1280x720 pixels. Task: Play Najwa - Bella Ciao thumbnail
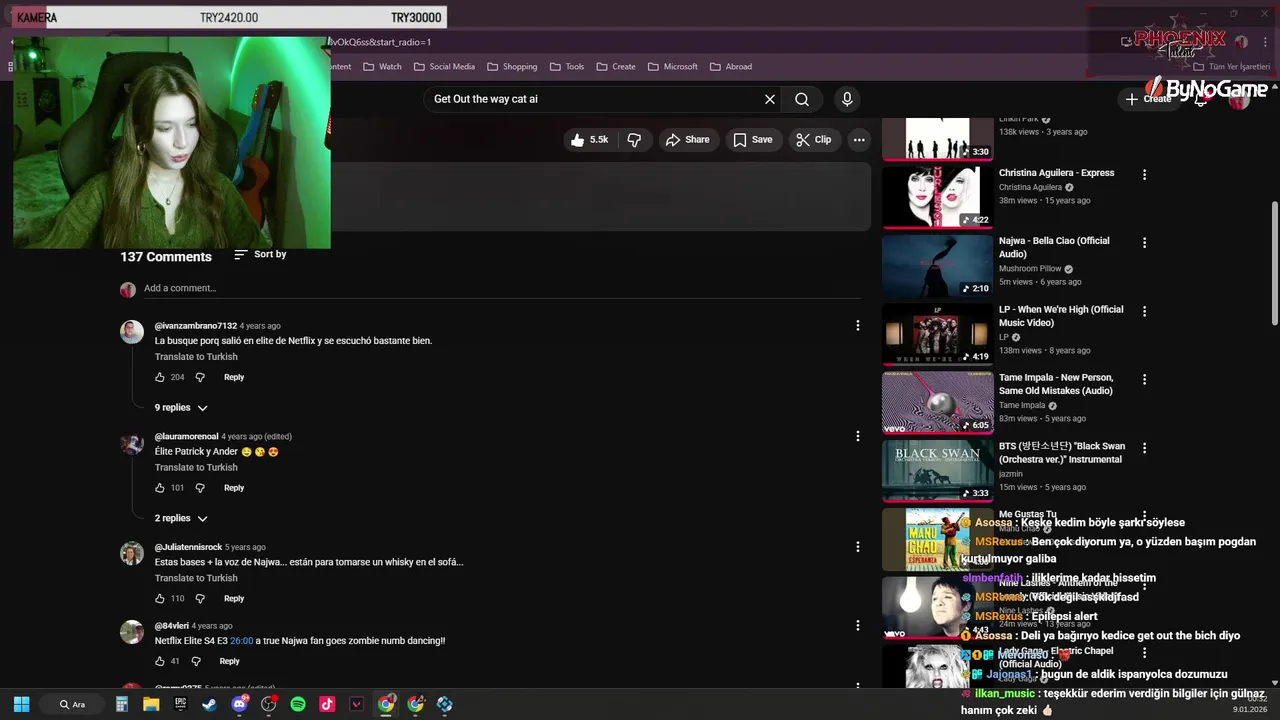[937, 265]
